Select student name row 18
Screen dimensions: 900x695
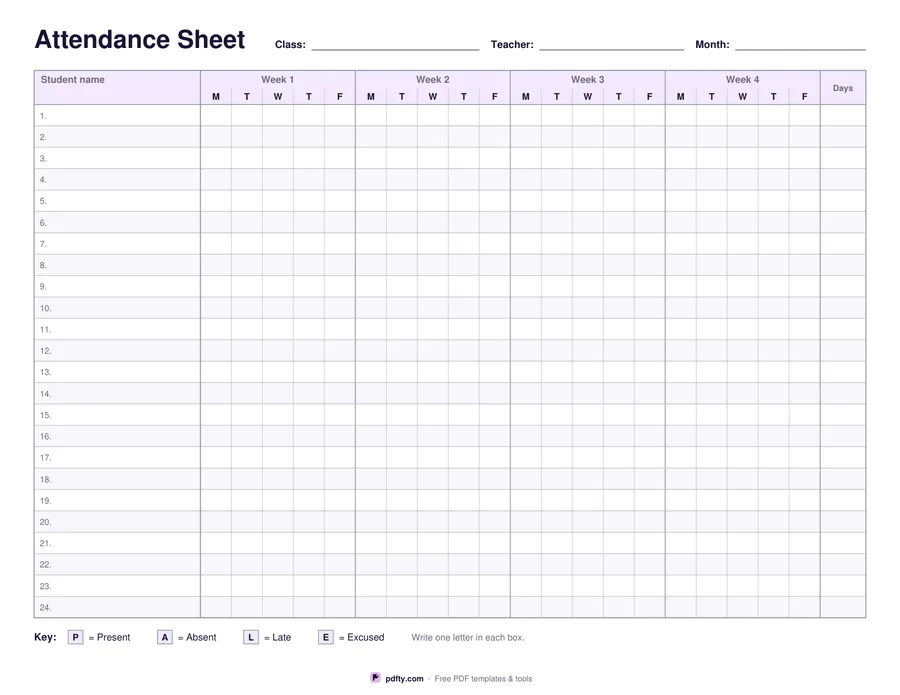point(117,479)
